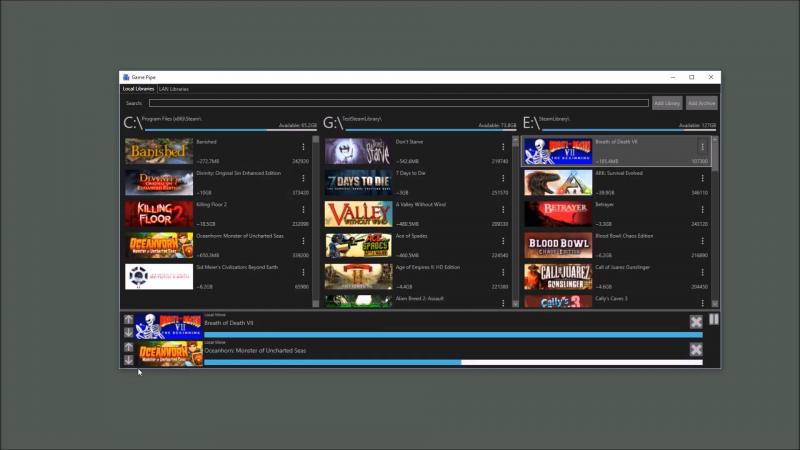Viewport: 800px width, 450px height.
Task: Move Oceanhorn up in transfer queue
Action: pos(129,347)
